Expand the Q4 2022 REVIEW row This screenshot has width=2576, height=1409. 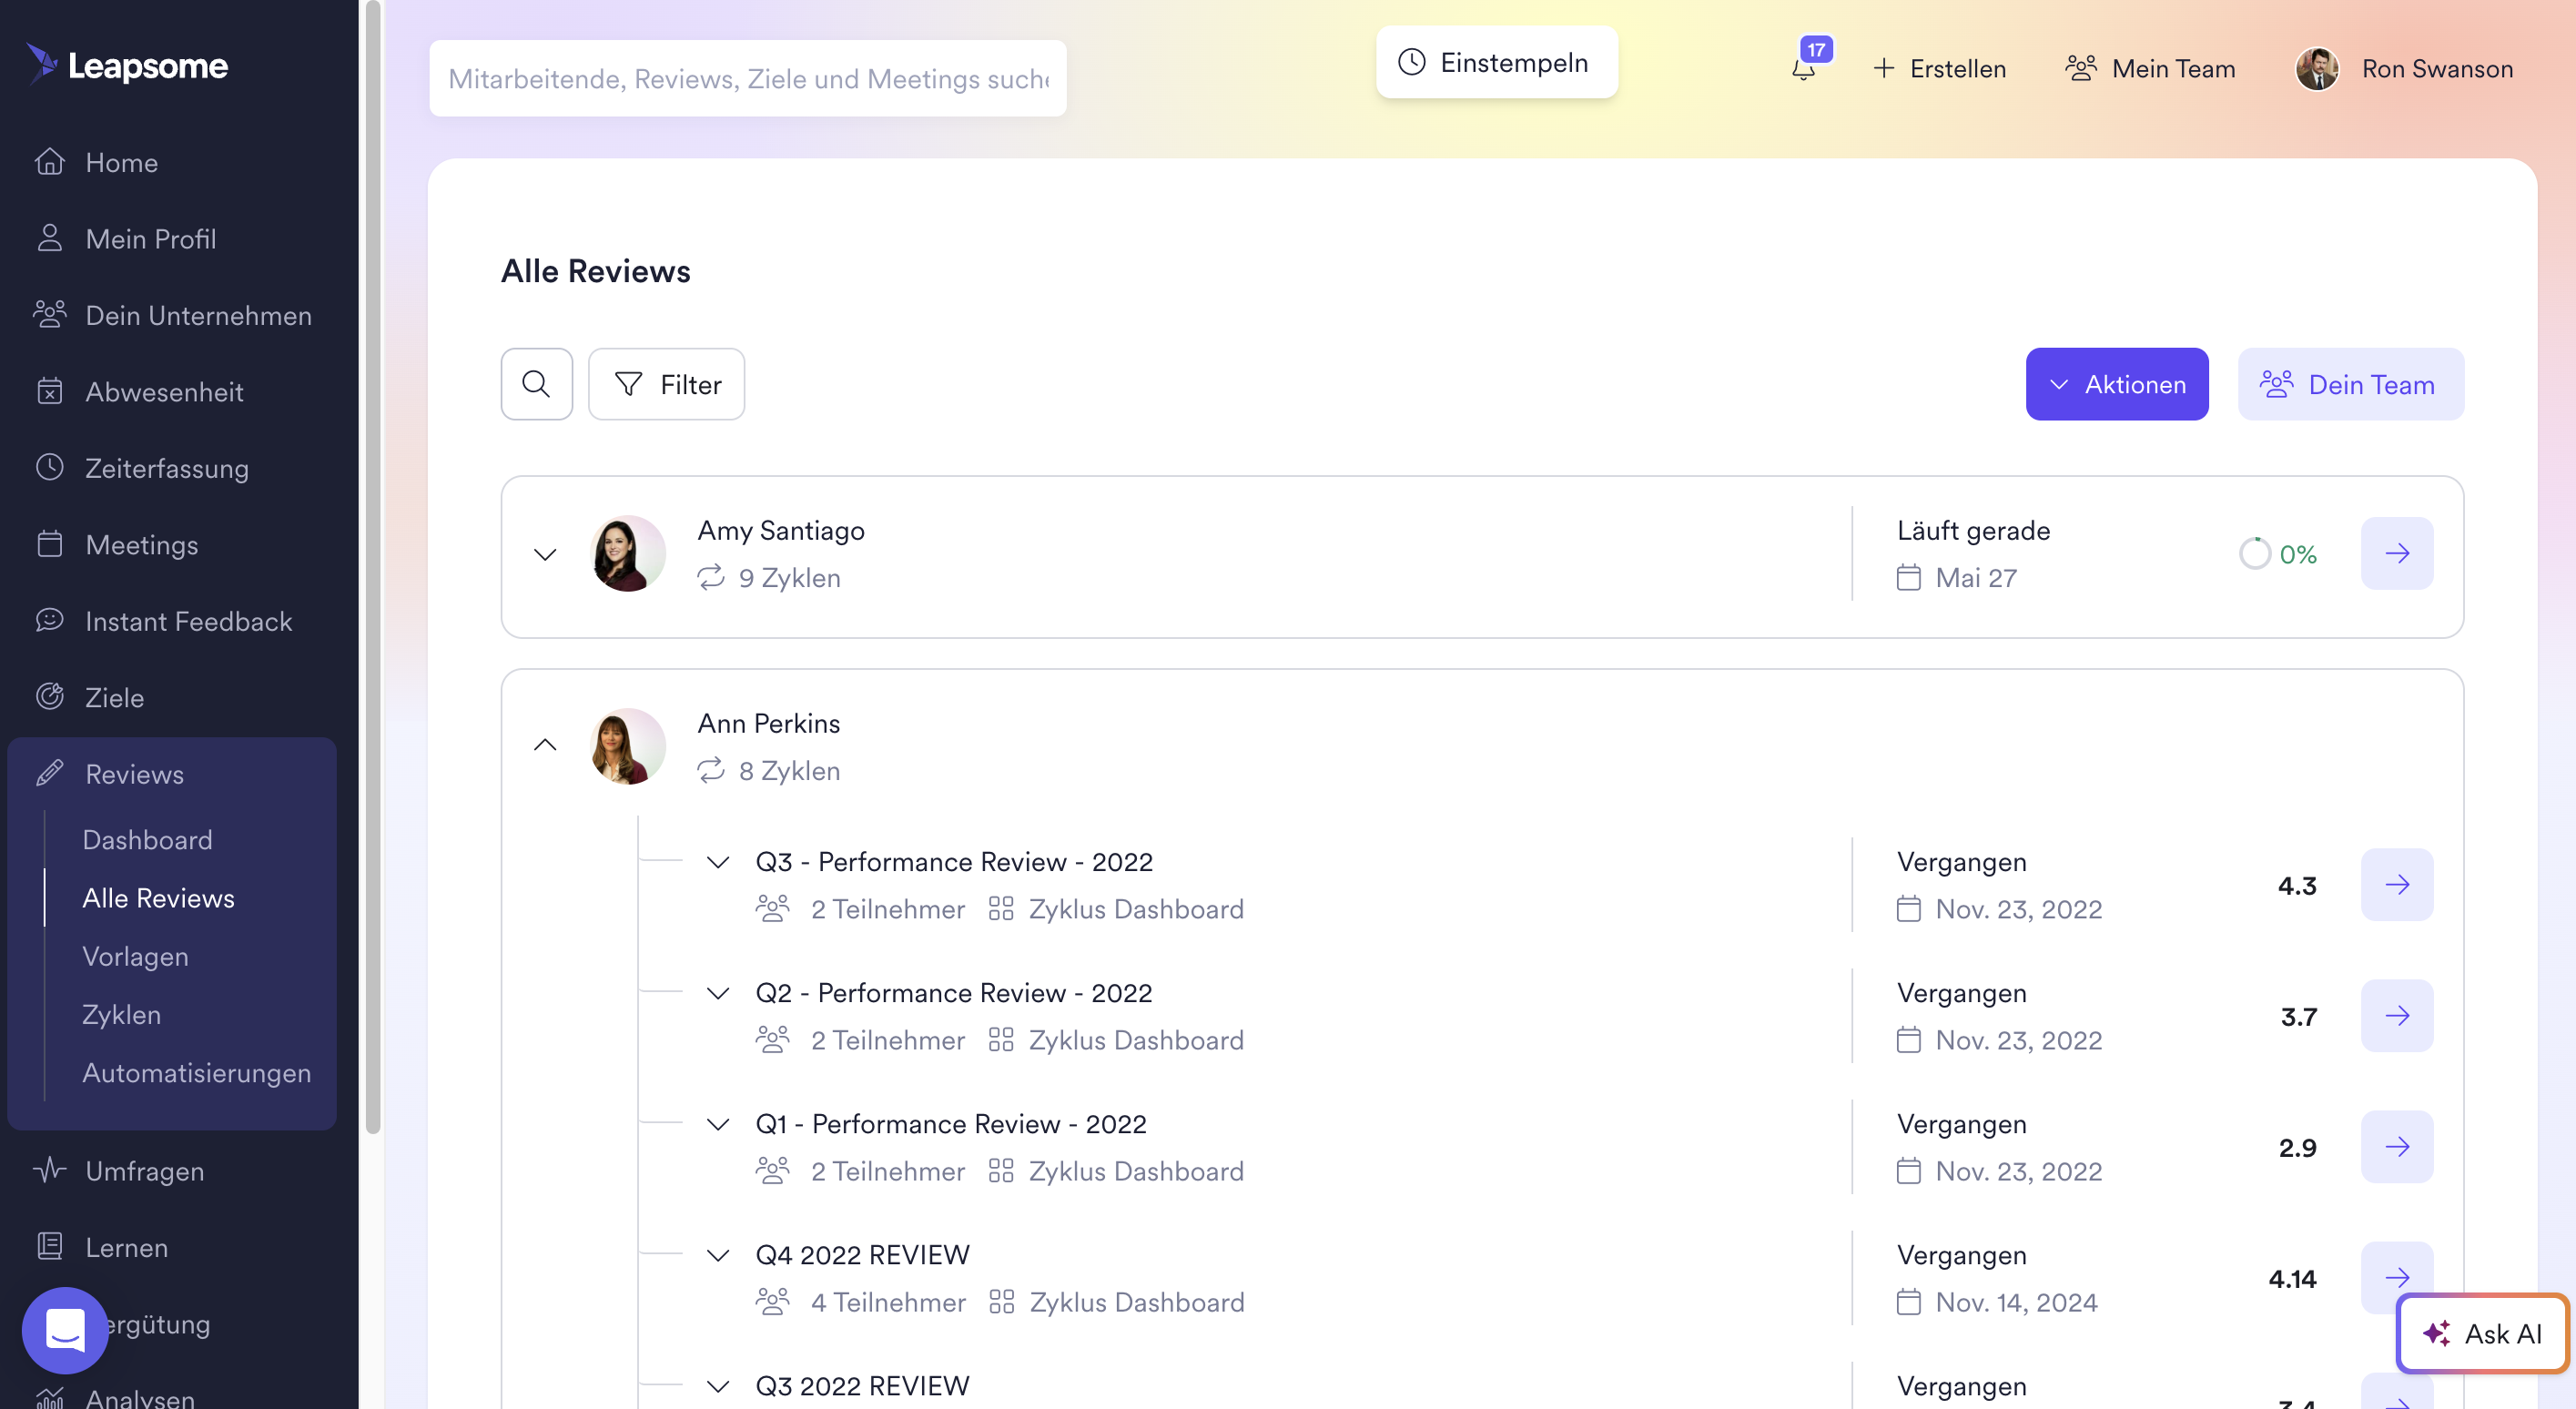(x=718, y=1255)
